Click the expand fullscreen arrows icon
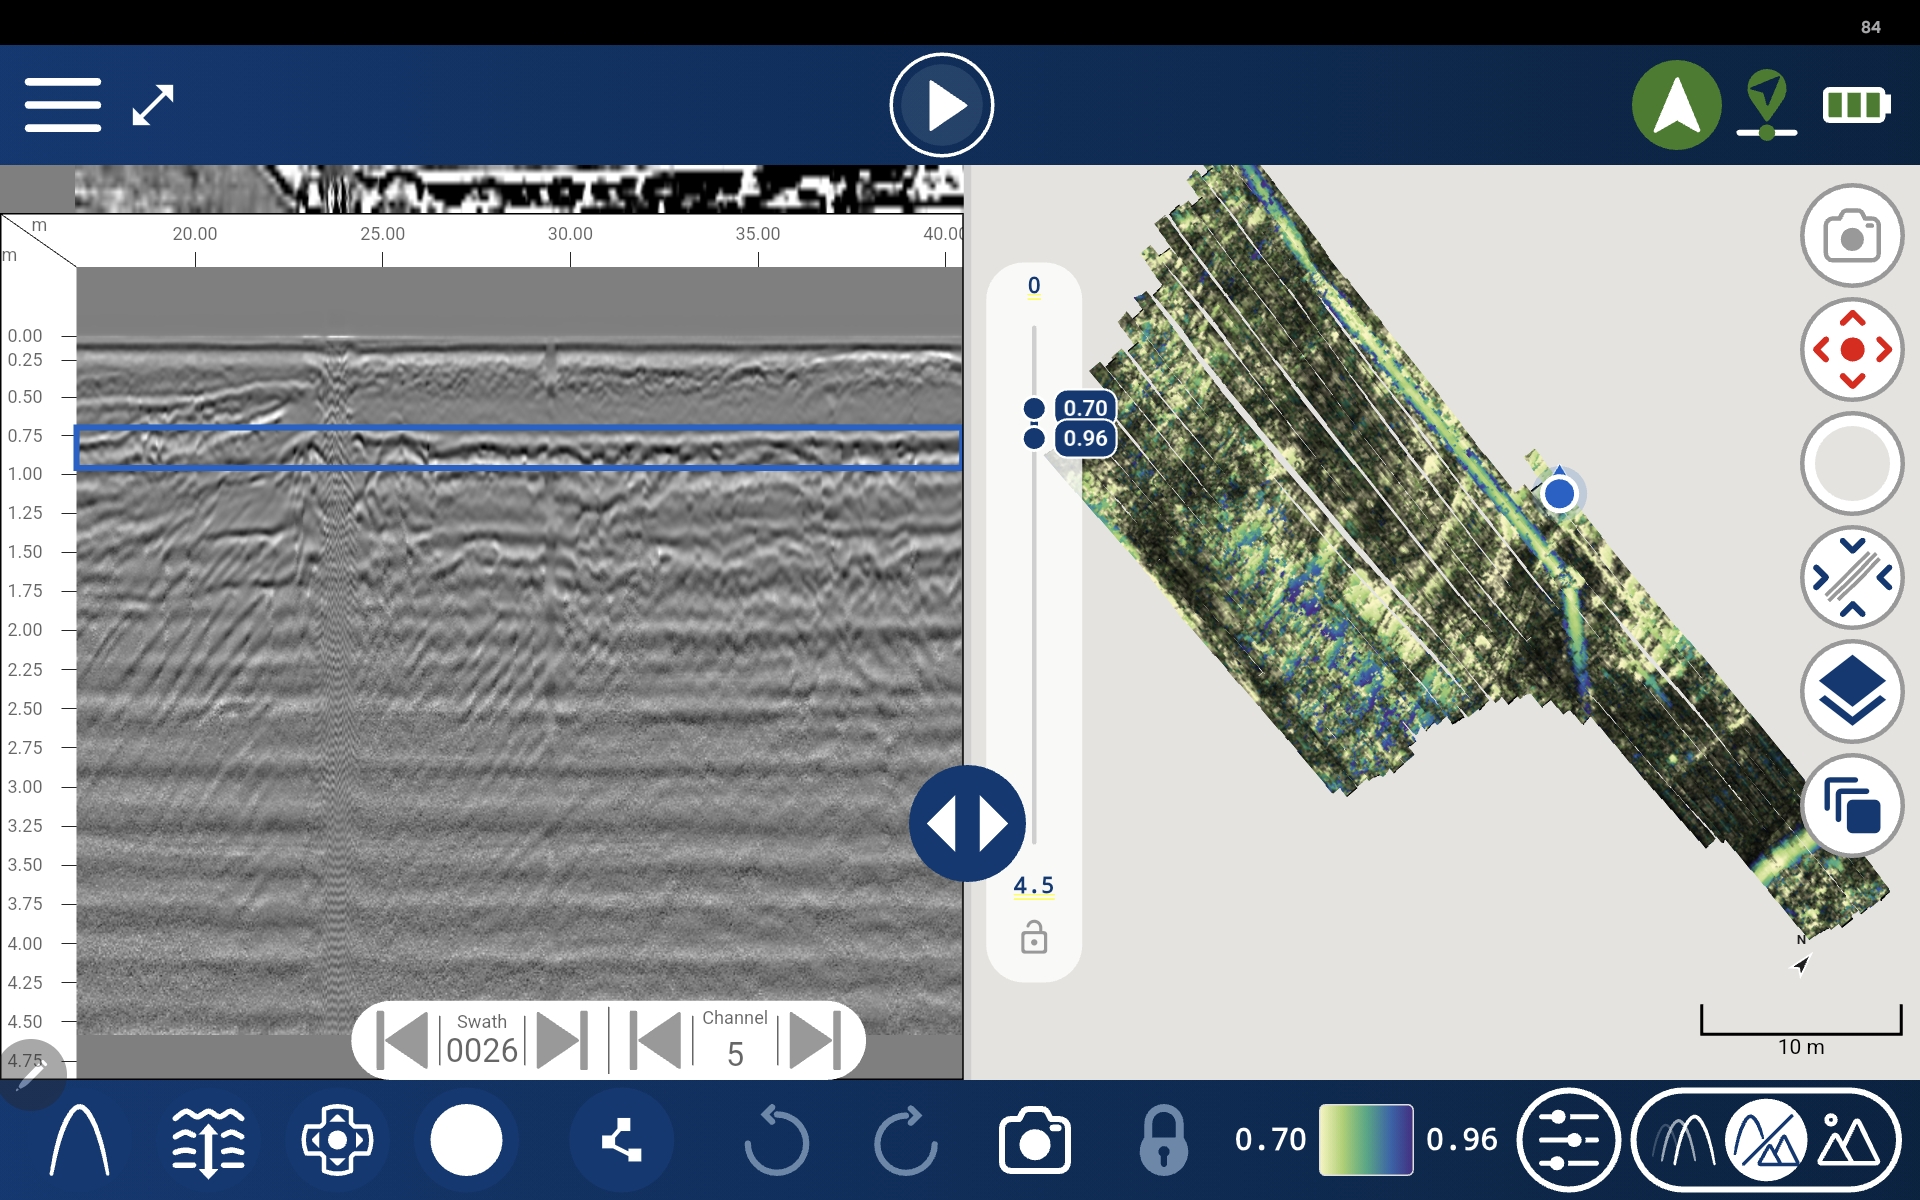The image size is (1920, 1200). (x=153, y=105)
